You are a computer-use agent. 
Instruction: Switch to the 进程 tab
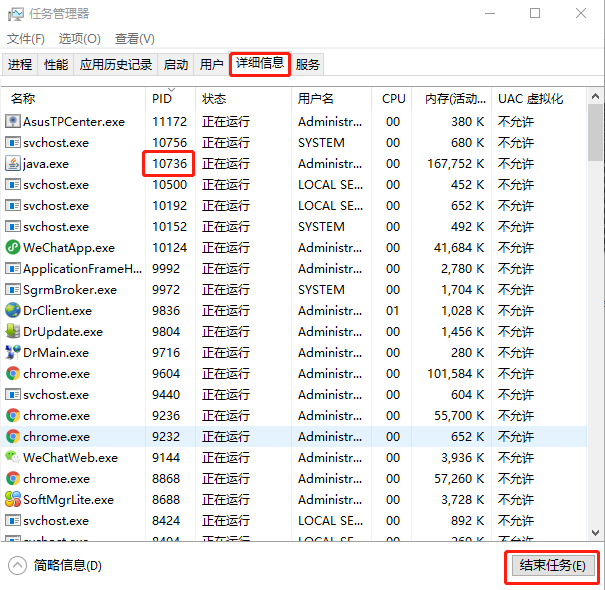pos(20,64)
